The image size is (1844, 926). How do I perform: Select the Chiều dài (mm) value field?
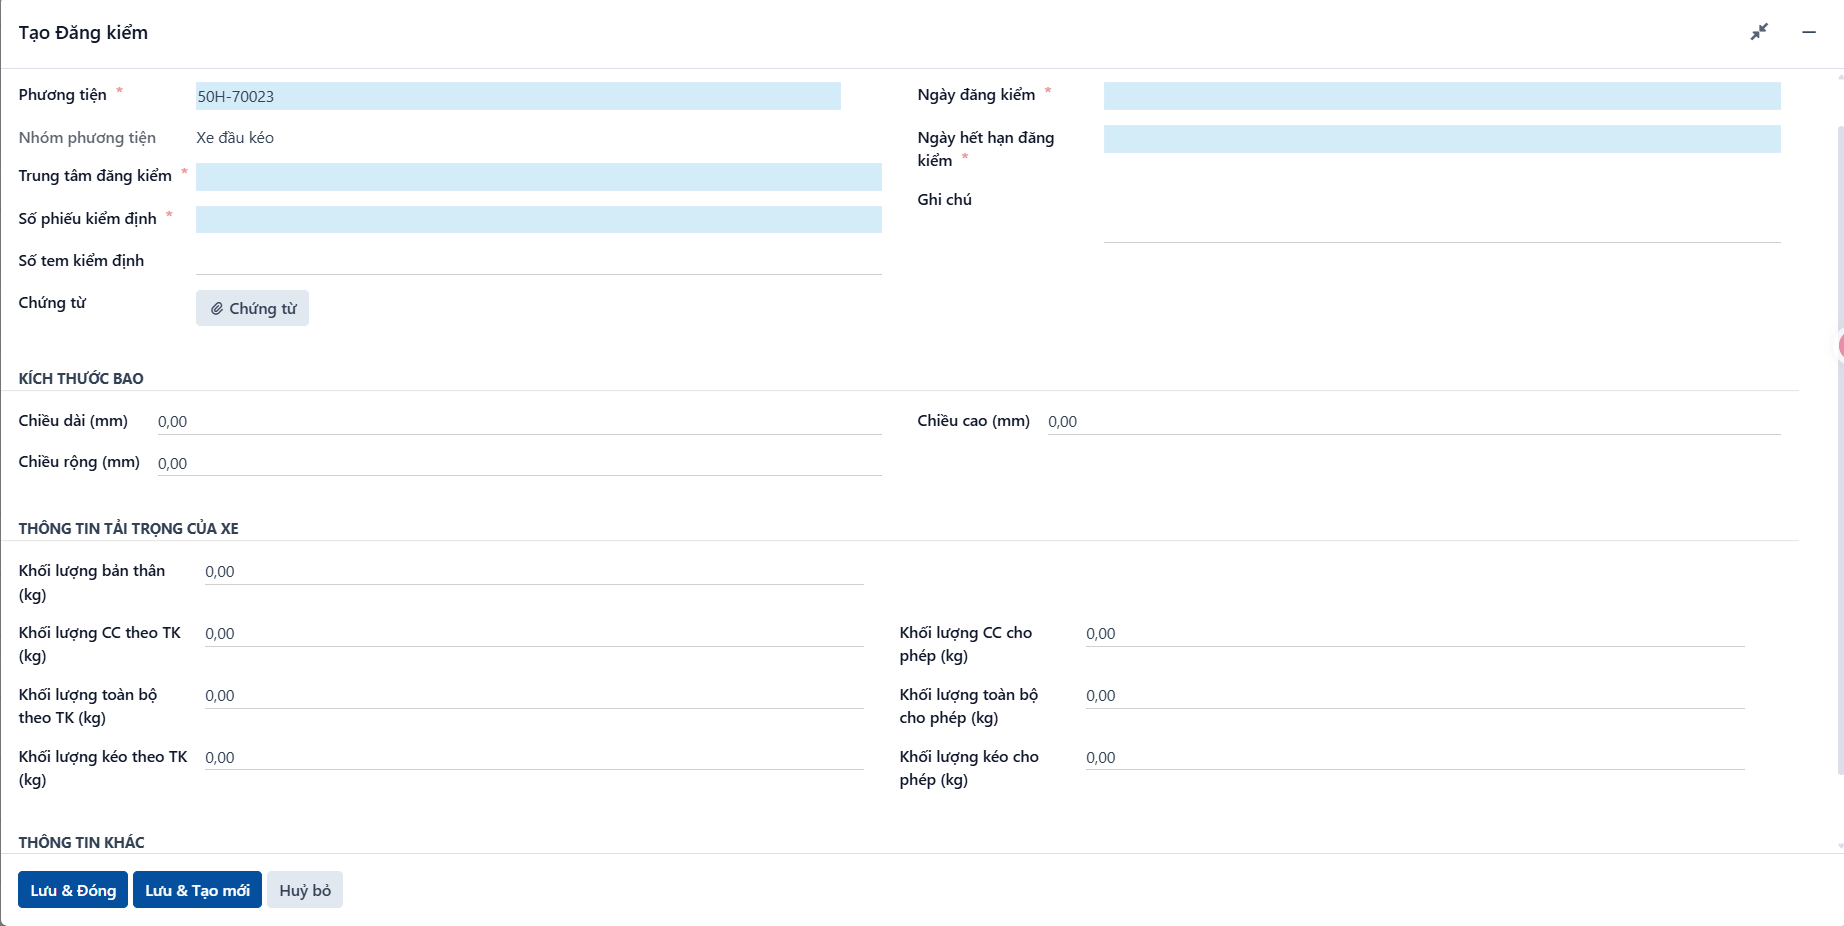pyautogui.click(x=519, y=421)
